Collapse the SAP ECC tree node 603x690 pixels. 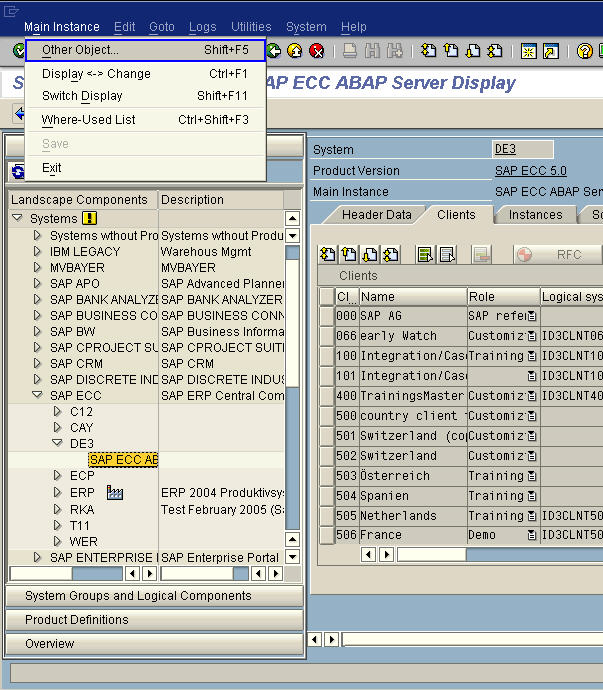(37, 395)
